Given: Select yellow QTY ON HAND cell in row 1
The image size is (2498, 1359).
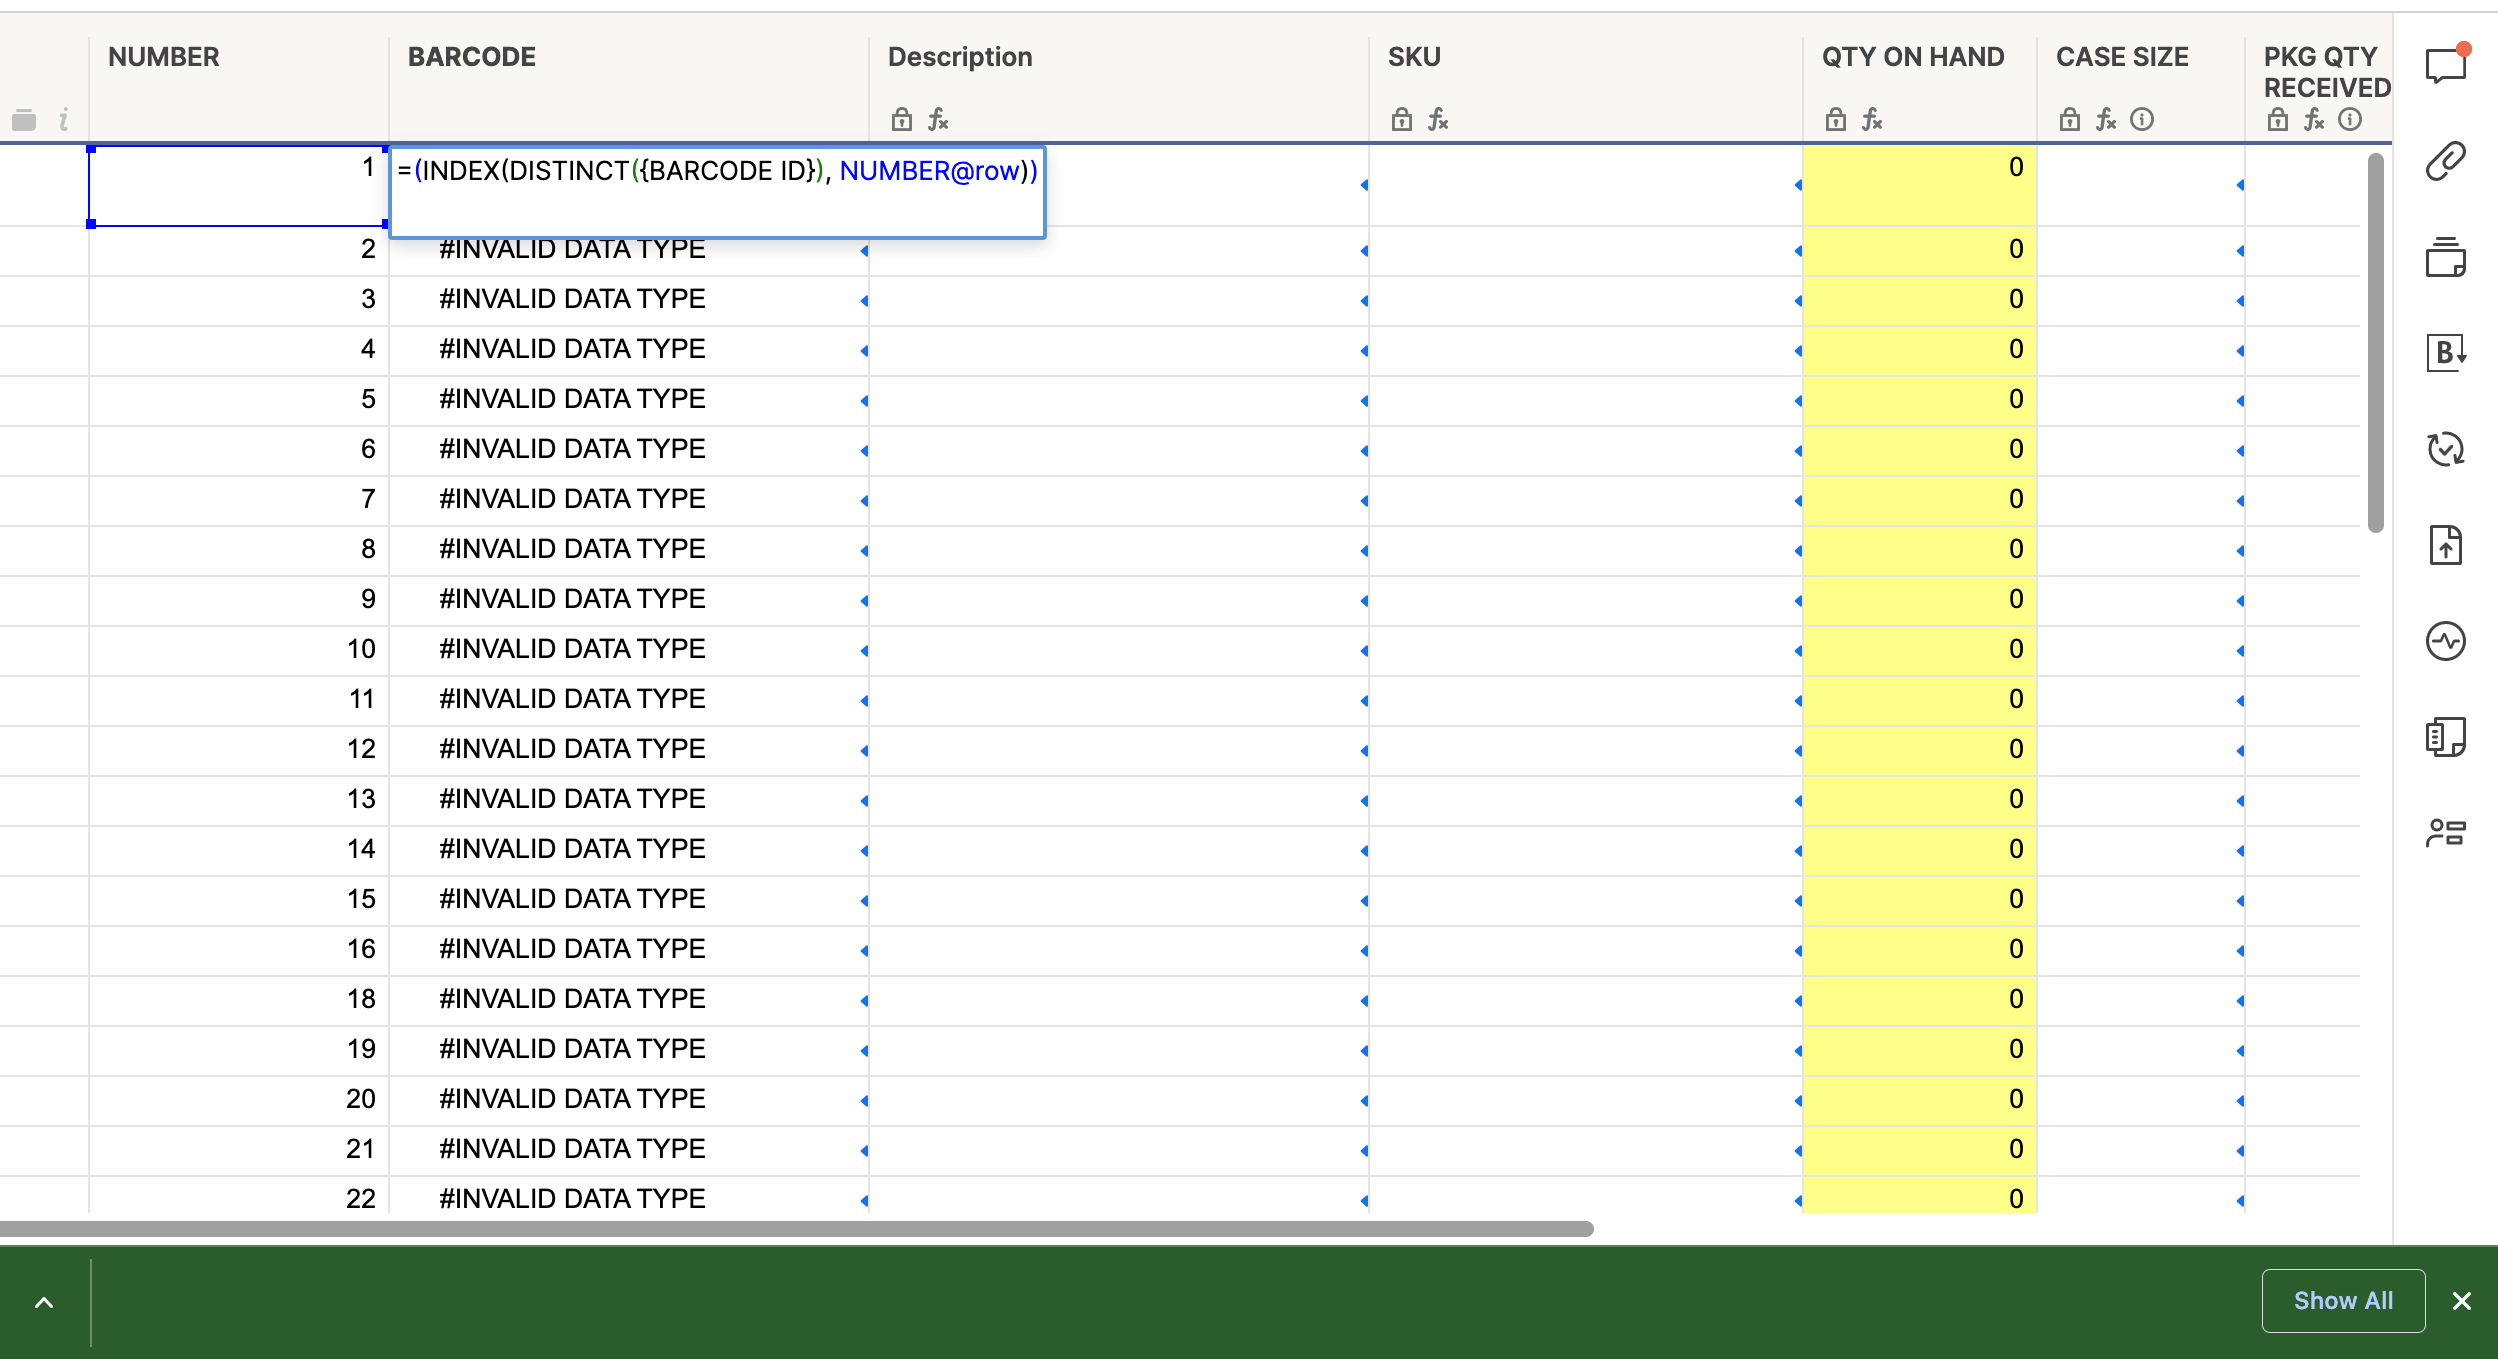Looking at the screenshot, I should 1920,186.
